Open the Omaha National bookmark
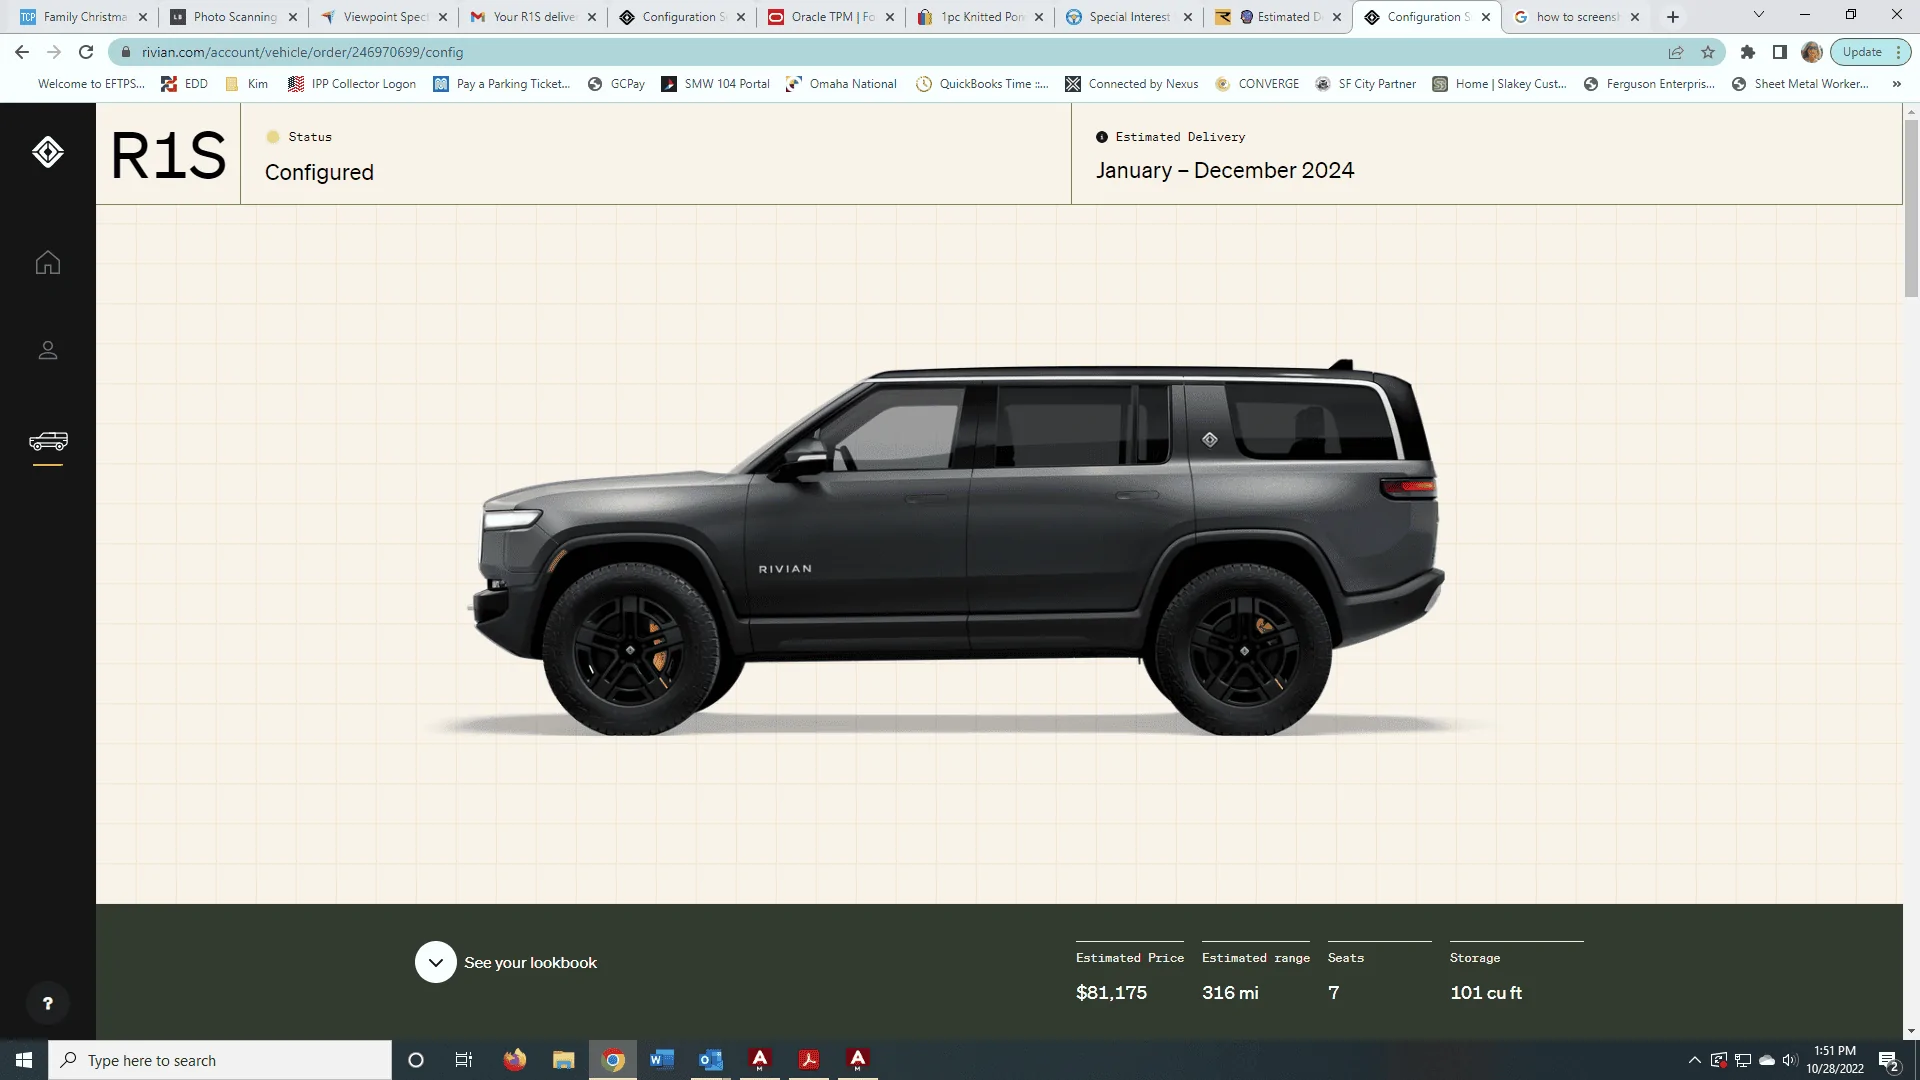1920x1080 pixels. tap(842, 84)
